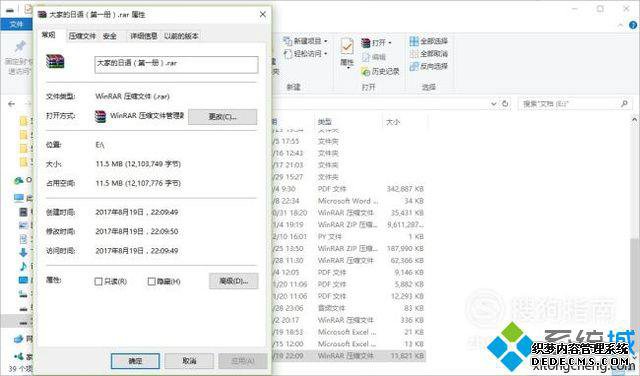The height and width of the screenshot is (376, 640).
Task: Switch to the 压缩文件 tab in Properties
Action: click(x=82, y=36)
